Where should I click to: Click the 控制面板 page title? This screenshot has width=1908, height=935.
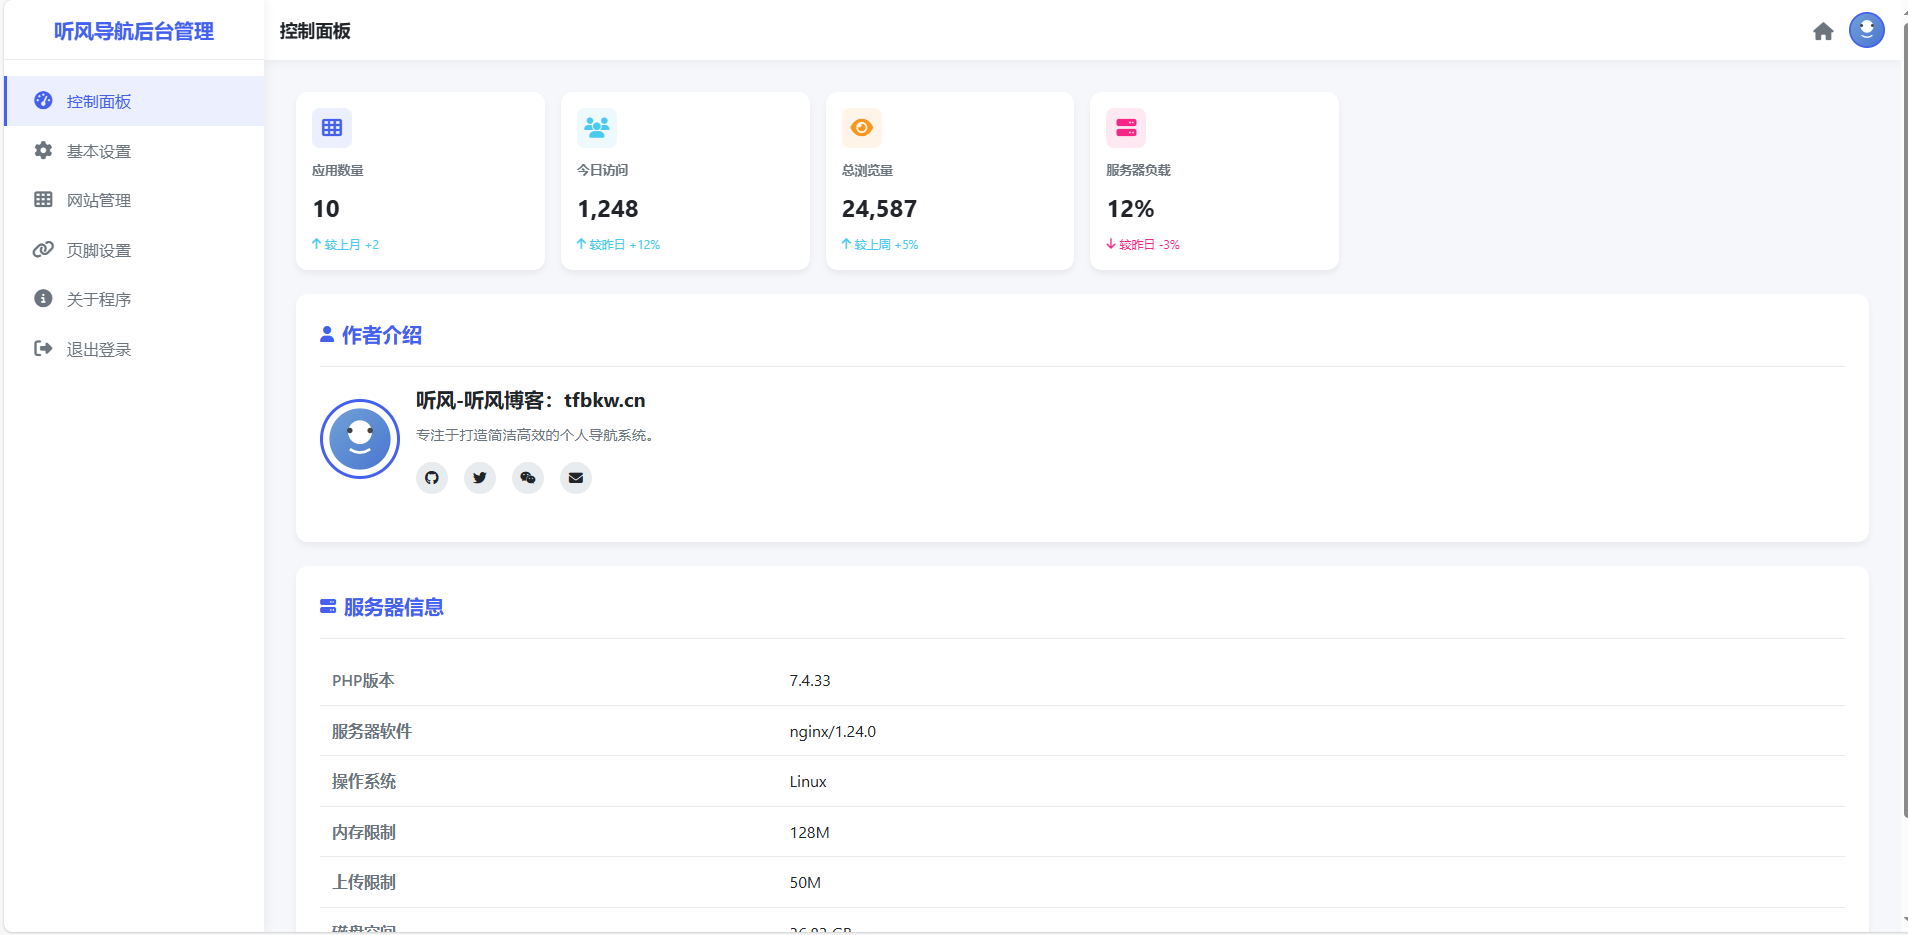(x=315, y=31)
